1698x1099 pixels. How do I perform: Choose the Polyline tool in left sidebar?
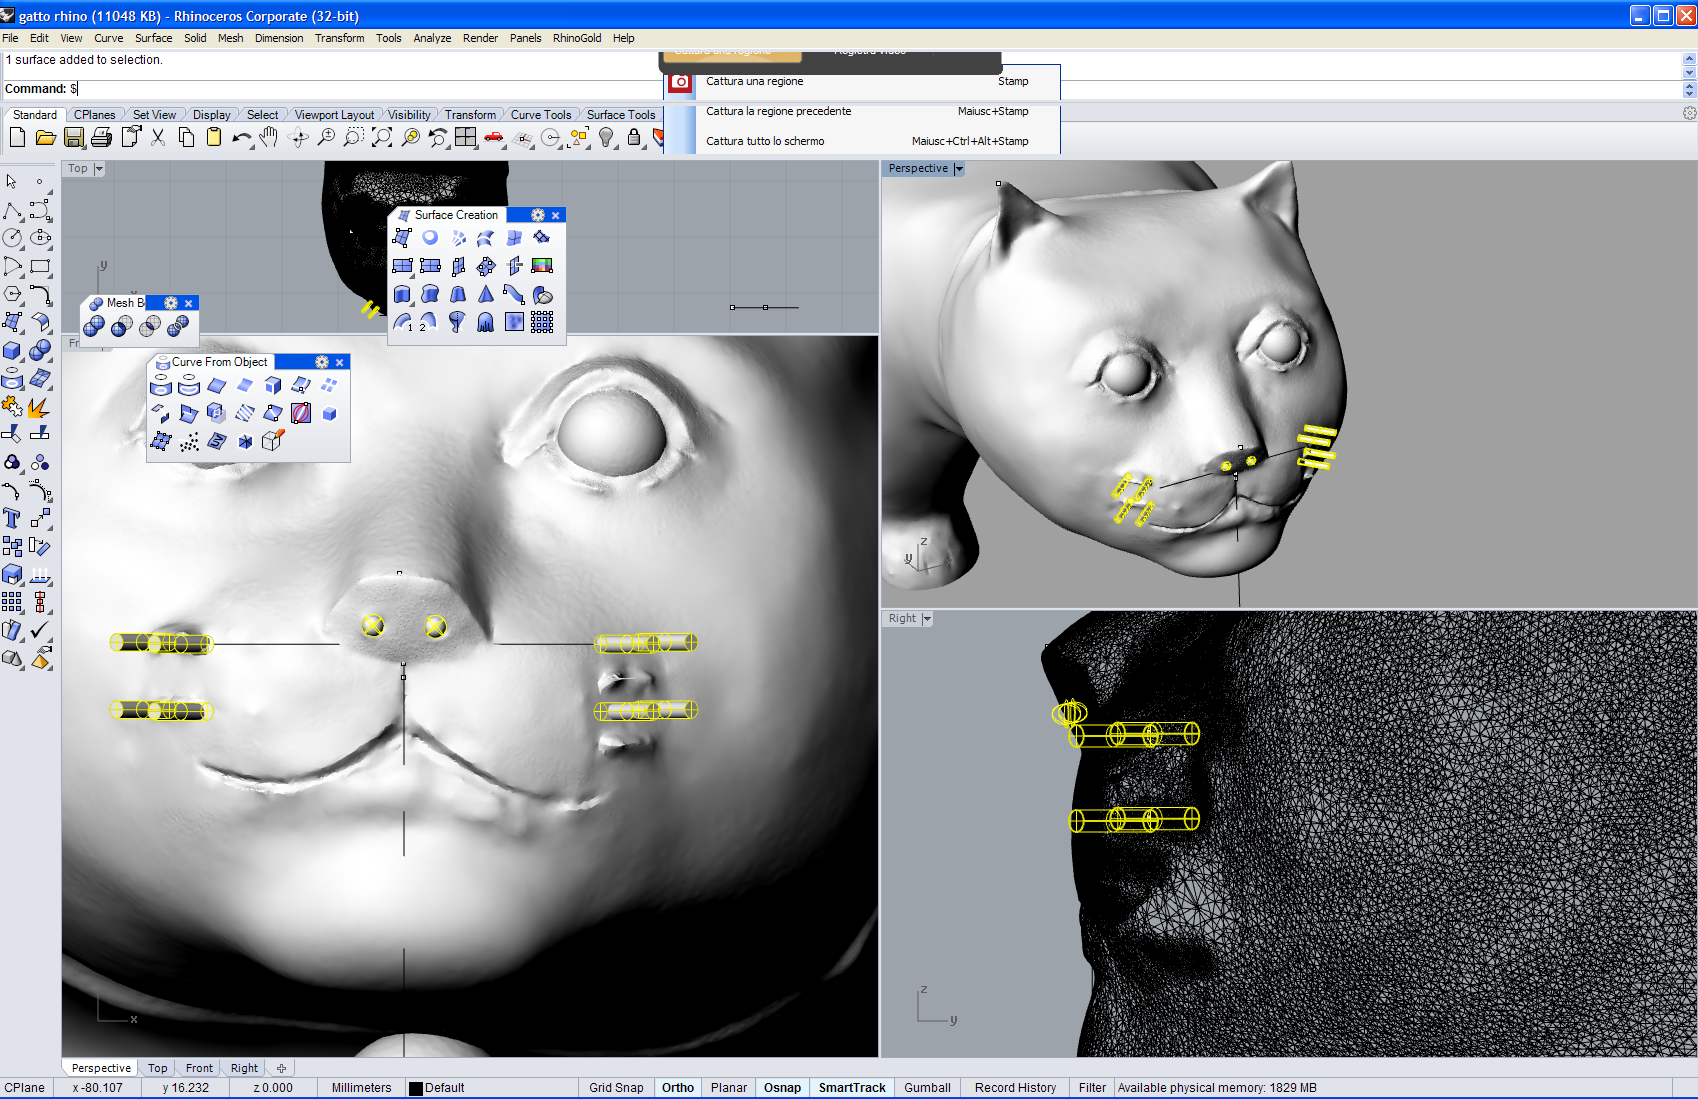(12, 211)
